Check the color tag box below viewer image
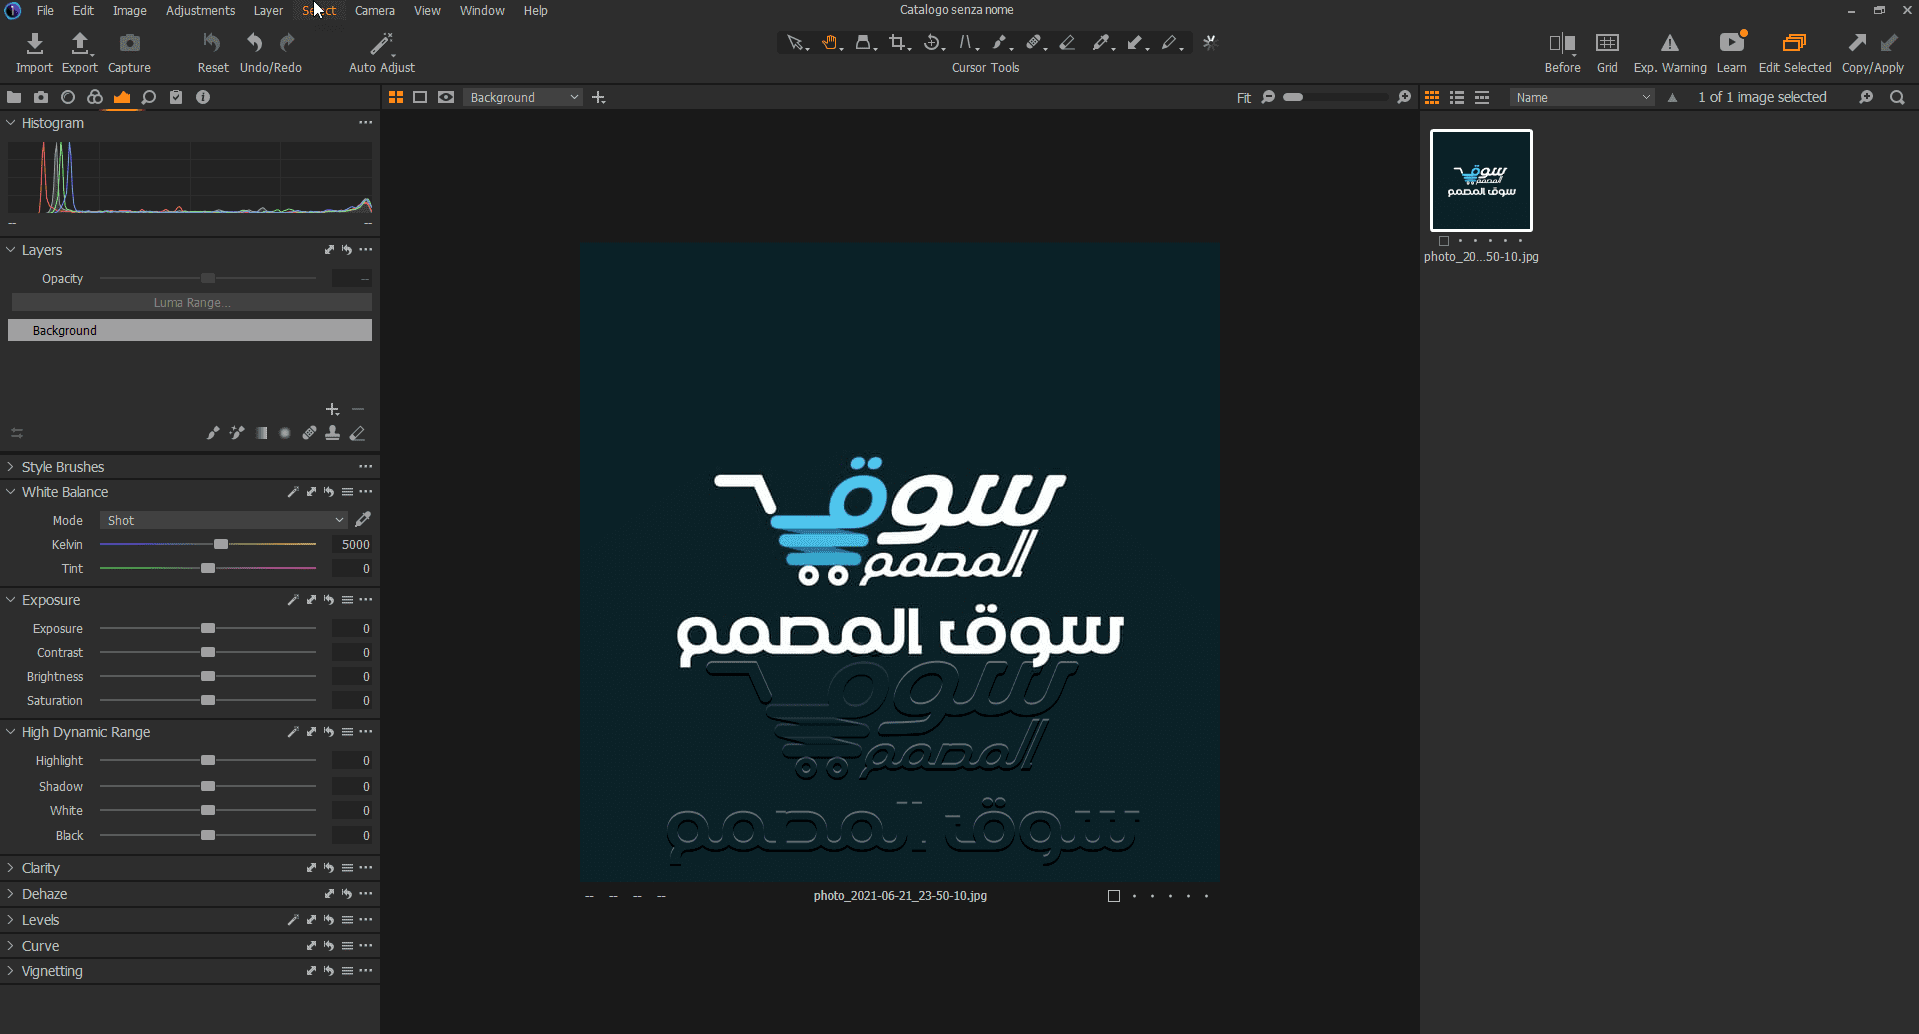1919x1034 pixels. [1114, 896]
